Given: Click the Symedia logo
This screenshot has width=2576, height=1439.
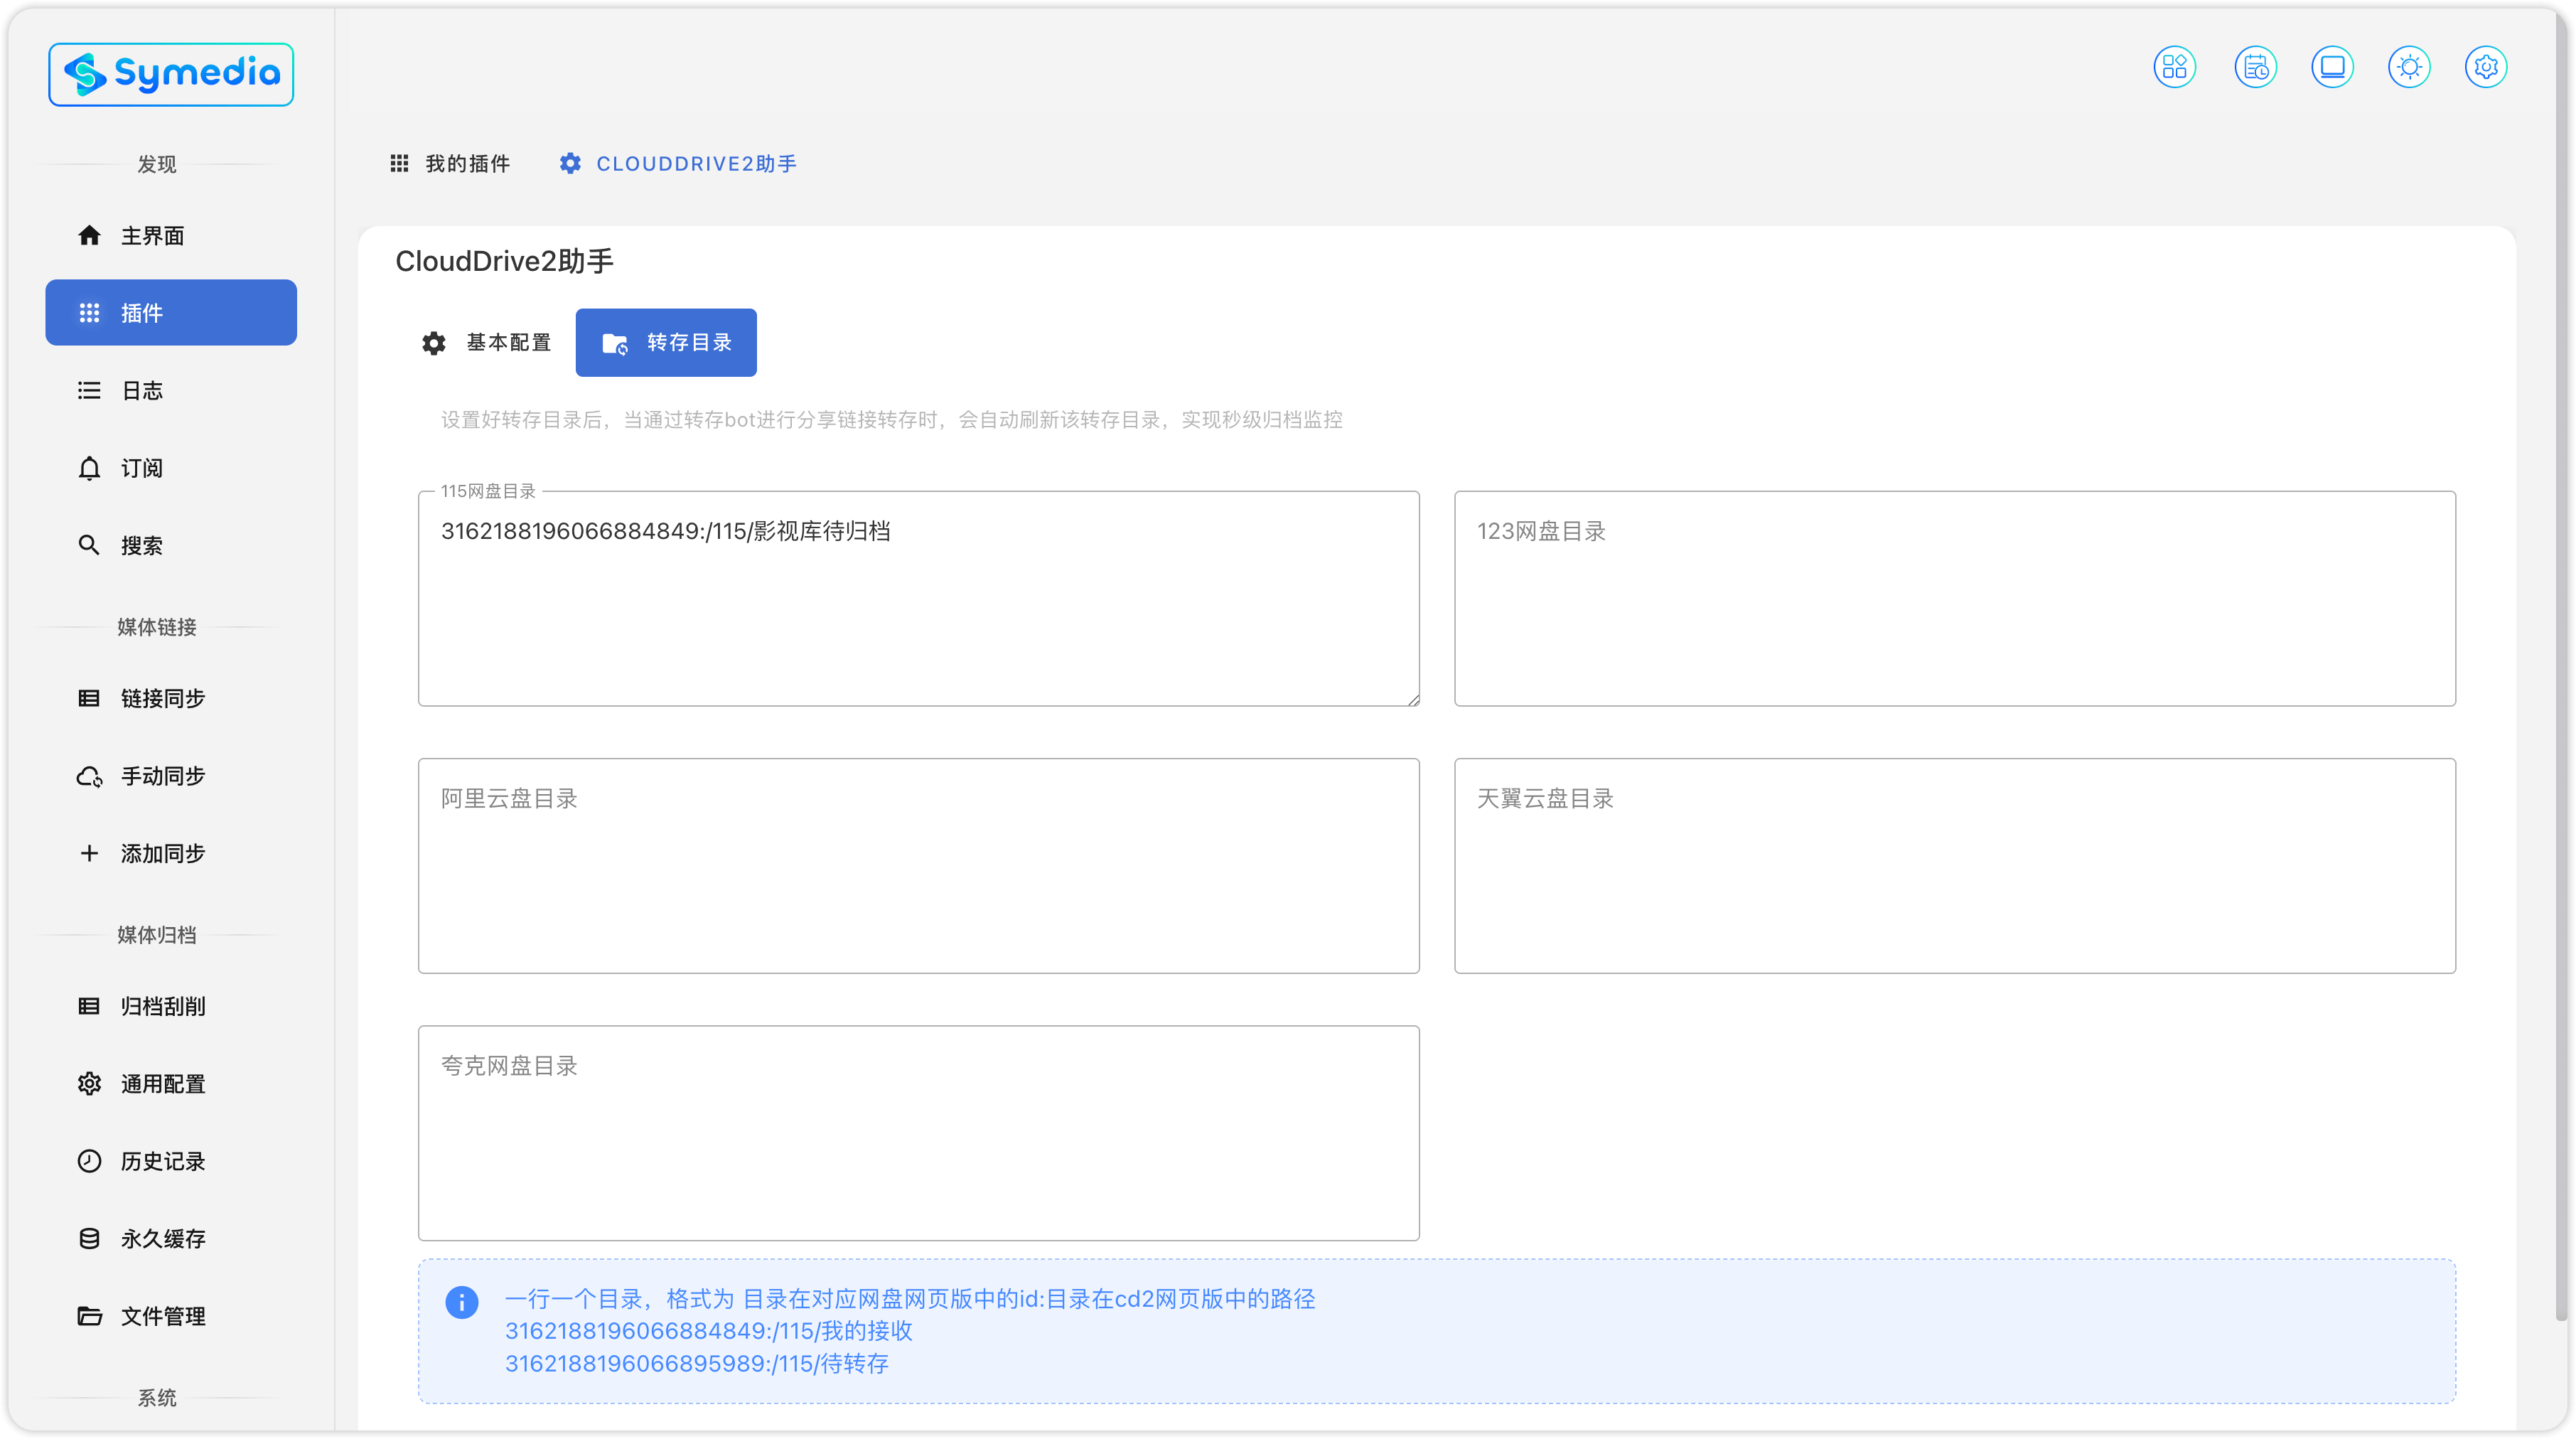Looking at the screenshot, I should 171,74.
